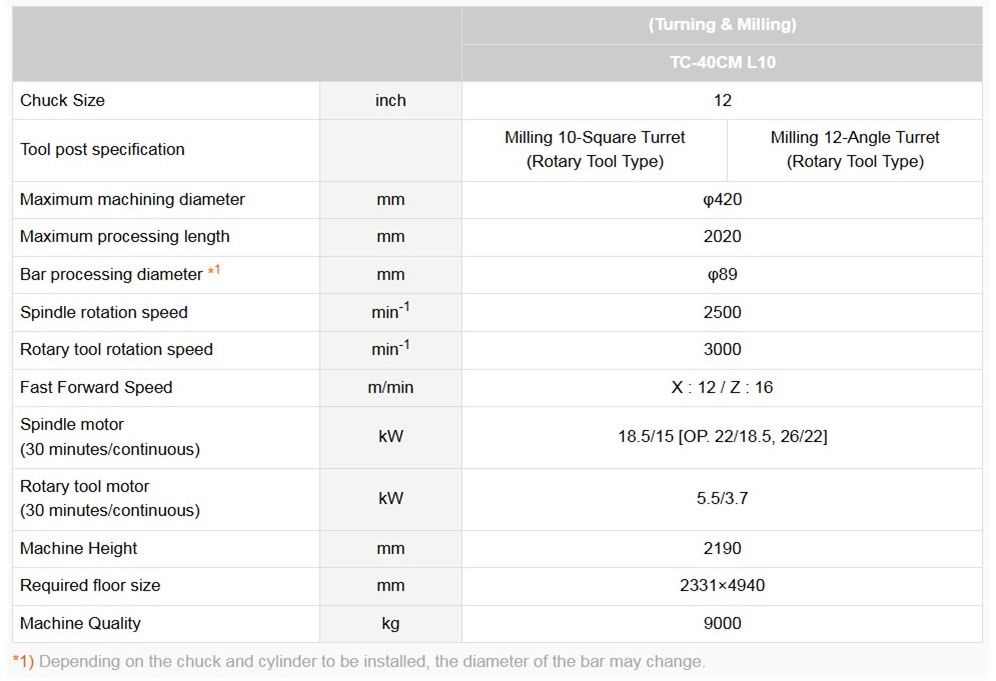The width and height of the screenshot is (996, 681).
Task: Click the Chuck Size row label
Action: tap(62, 100)
